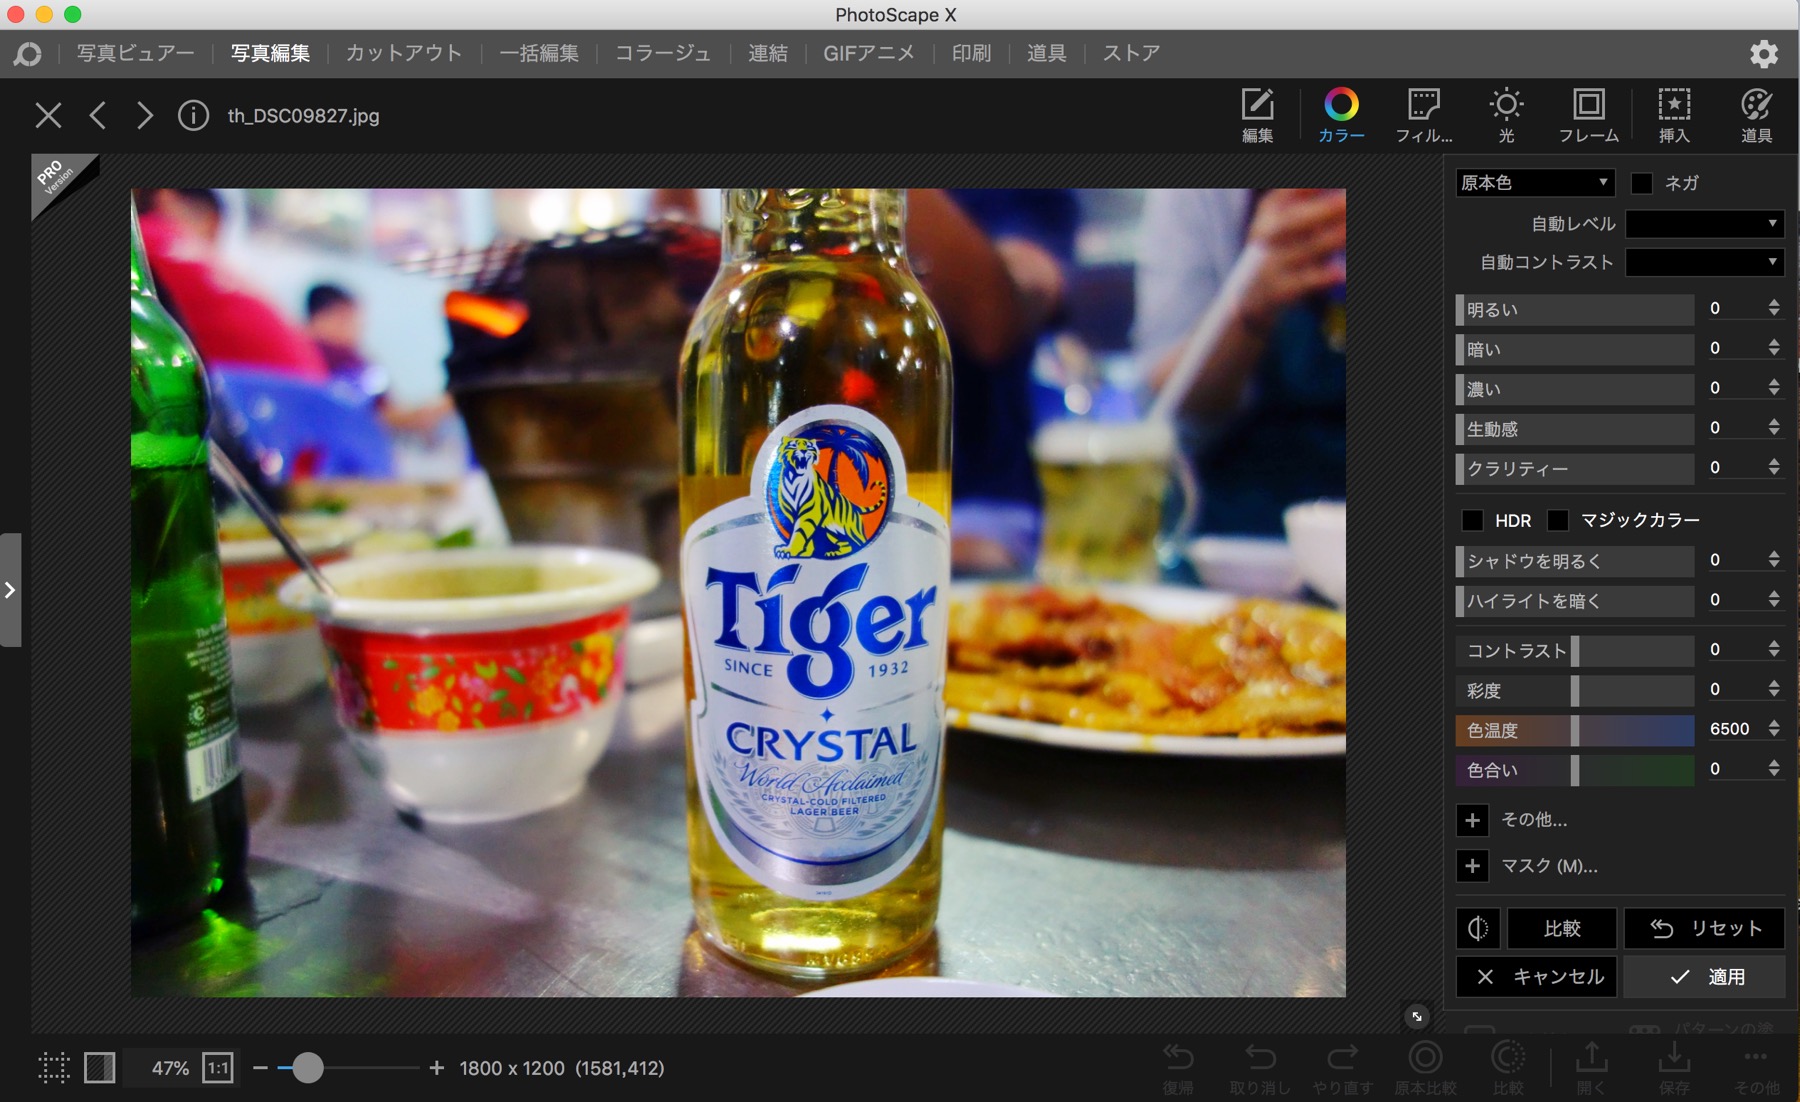Image resolution: width=1800 pixels, height=1102 pixels.
Task: Click the 適用 apply button
Action: 1704,977
